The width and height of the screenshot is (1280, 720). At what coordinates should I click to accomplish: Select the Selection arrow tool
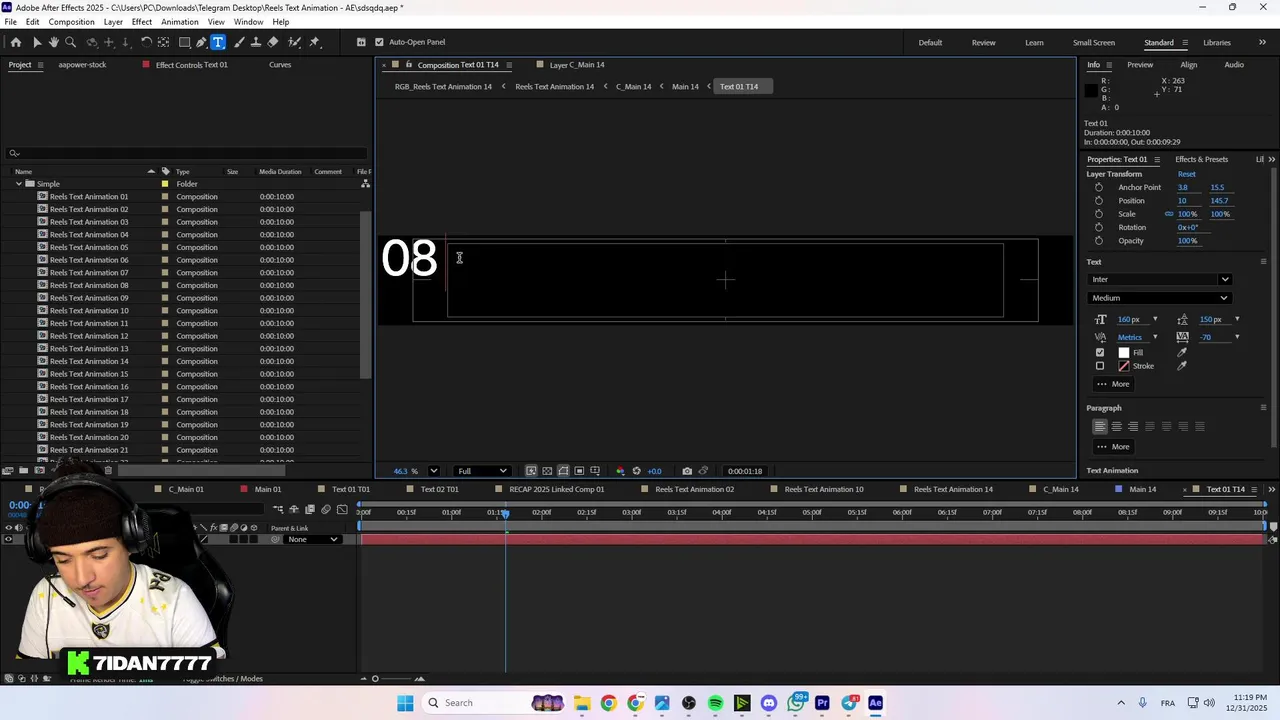tap(37, 42)
